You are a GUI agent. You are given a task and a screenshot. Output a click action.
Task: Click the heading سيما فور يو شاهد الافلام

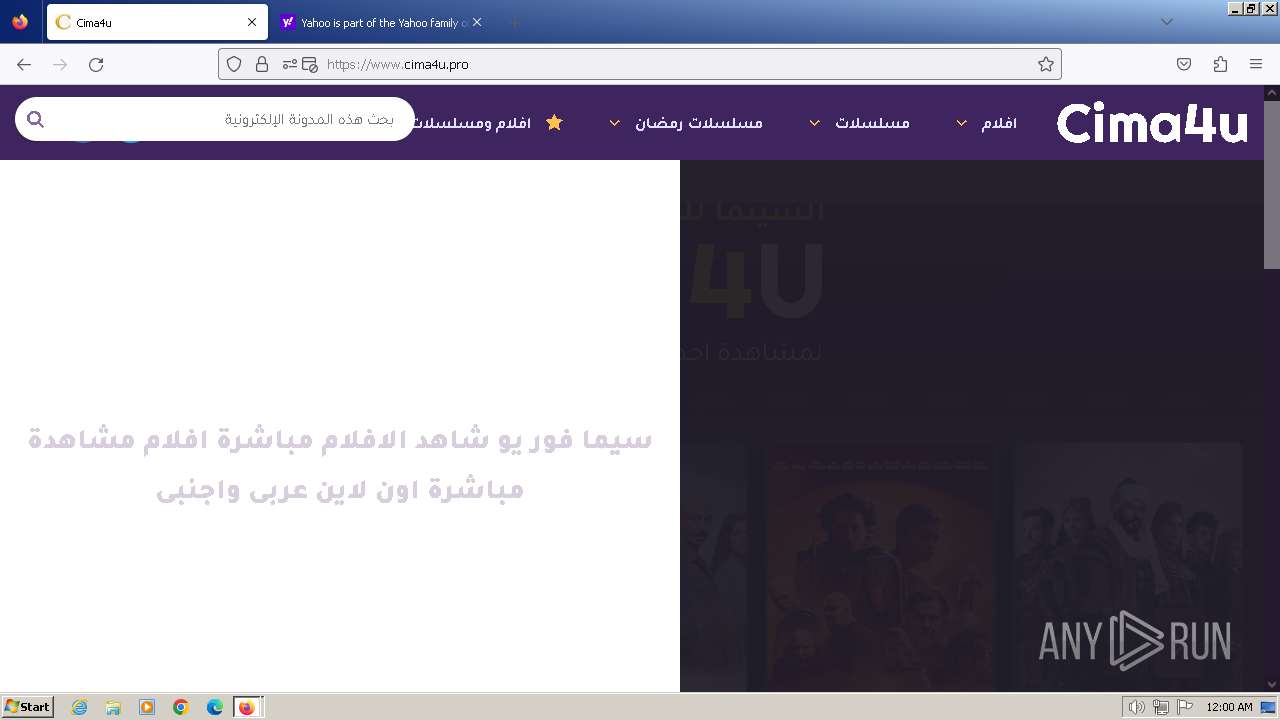(340, 465)
